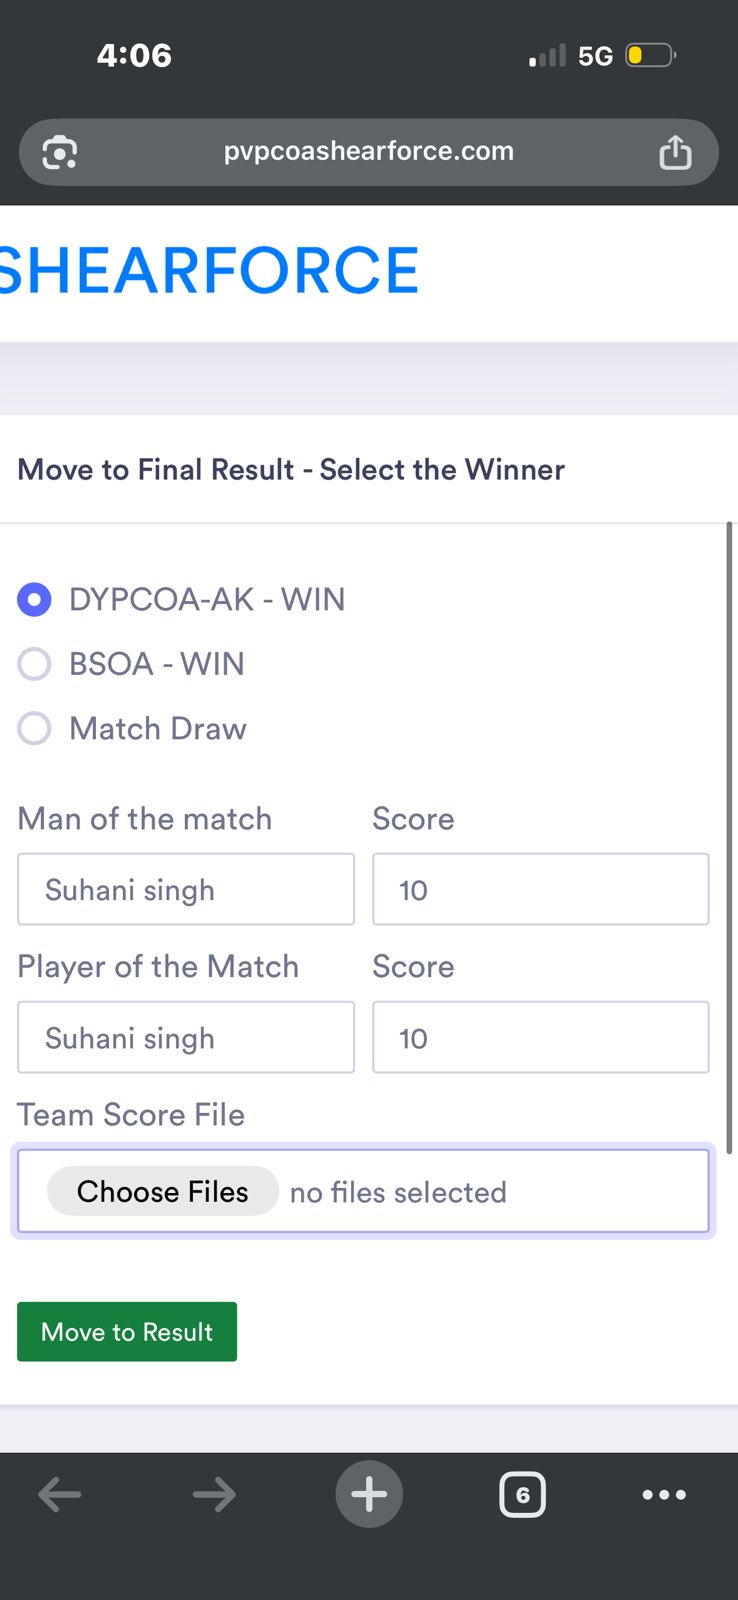738x1600 pixels.
Task: Open a new tab with plus icon
Action: [x=369, y=1495]
